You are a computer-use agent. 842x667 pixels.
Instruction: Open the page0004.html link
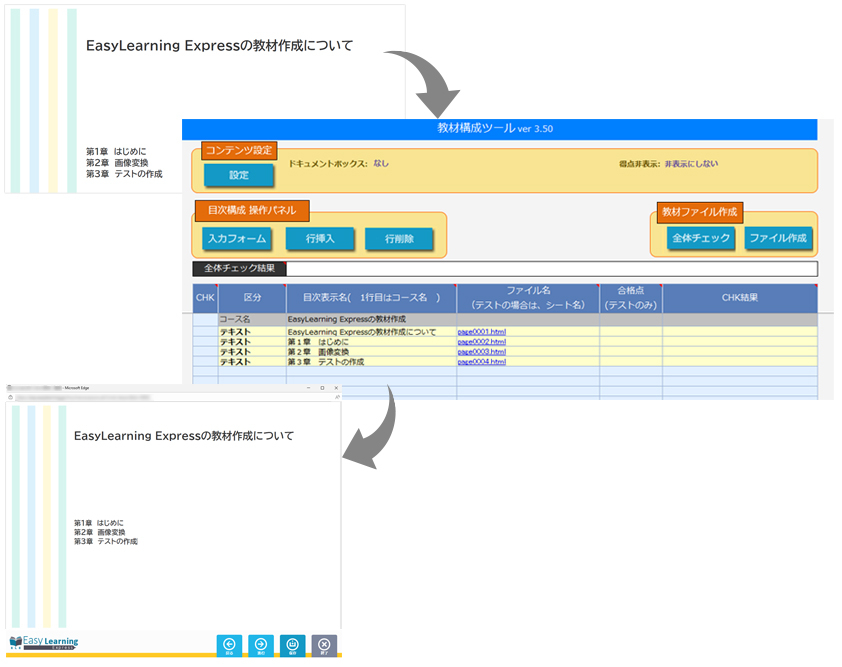pyautogui.click(x=481, y=362)
